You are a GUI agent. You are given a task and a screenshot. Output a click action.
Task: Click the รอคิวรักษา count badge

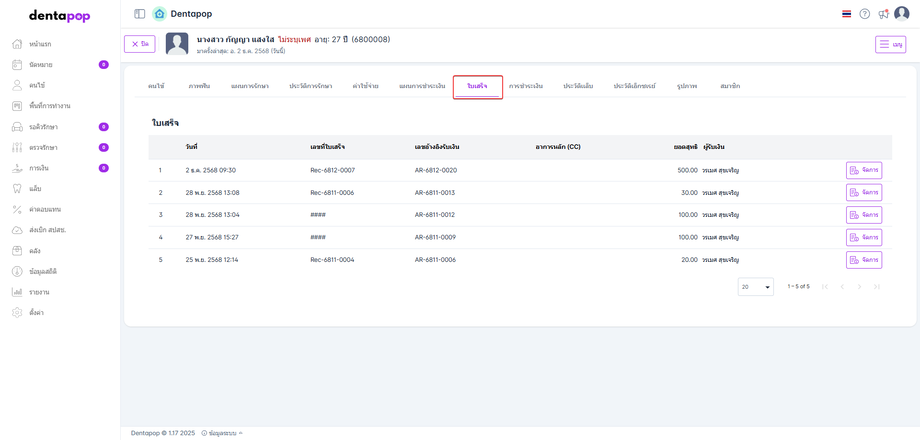(x=103, y=127)
